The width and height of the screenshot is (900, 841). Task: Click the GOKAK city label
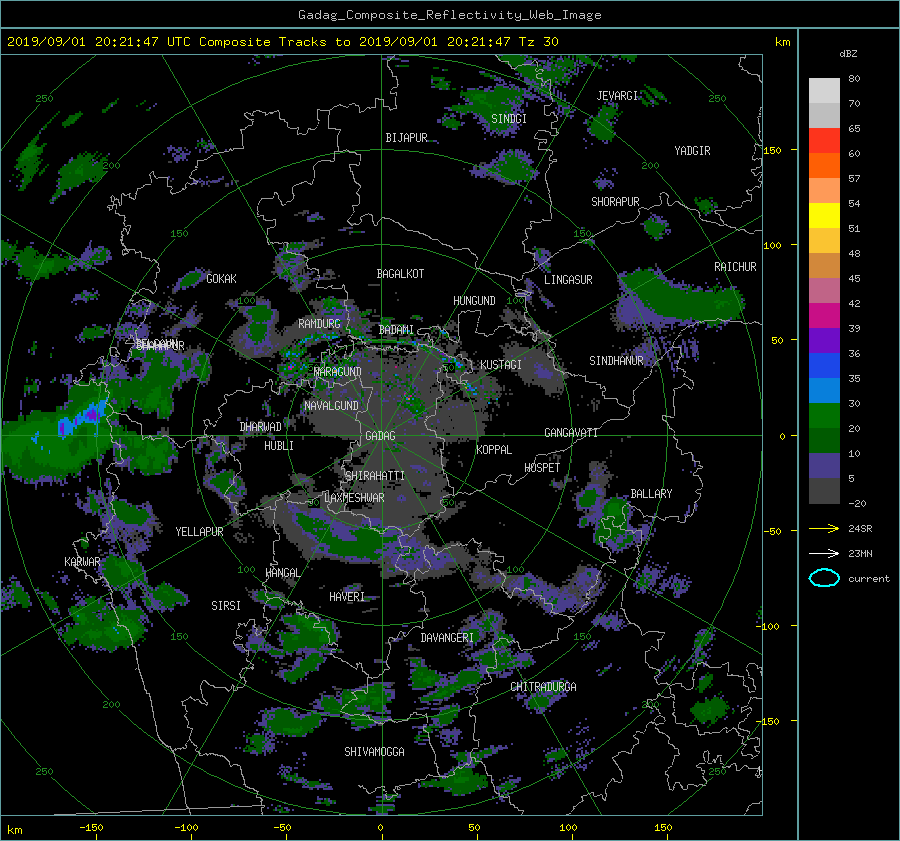point(221,279)
